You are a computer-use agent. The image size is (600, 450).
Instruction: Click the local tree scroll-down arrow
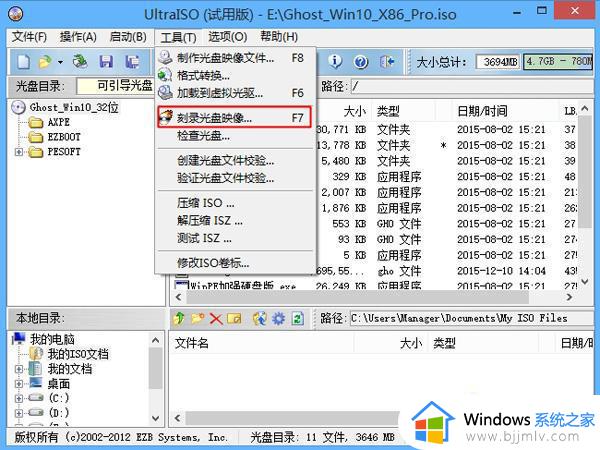156,418
